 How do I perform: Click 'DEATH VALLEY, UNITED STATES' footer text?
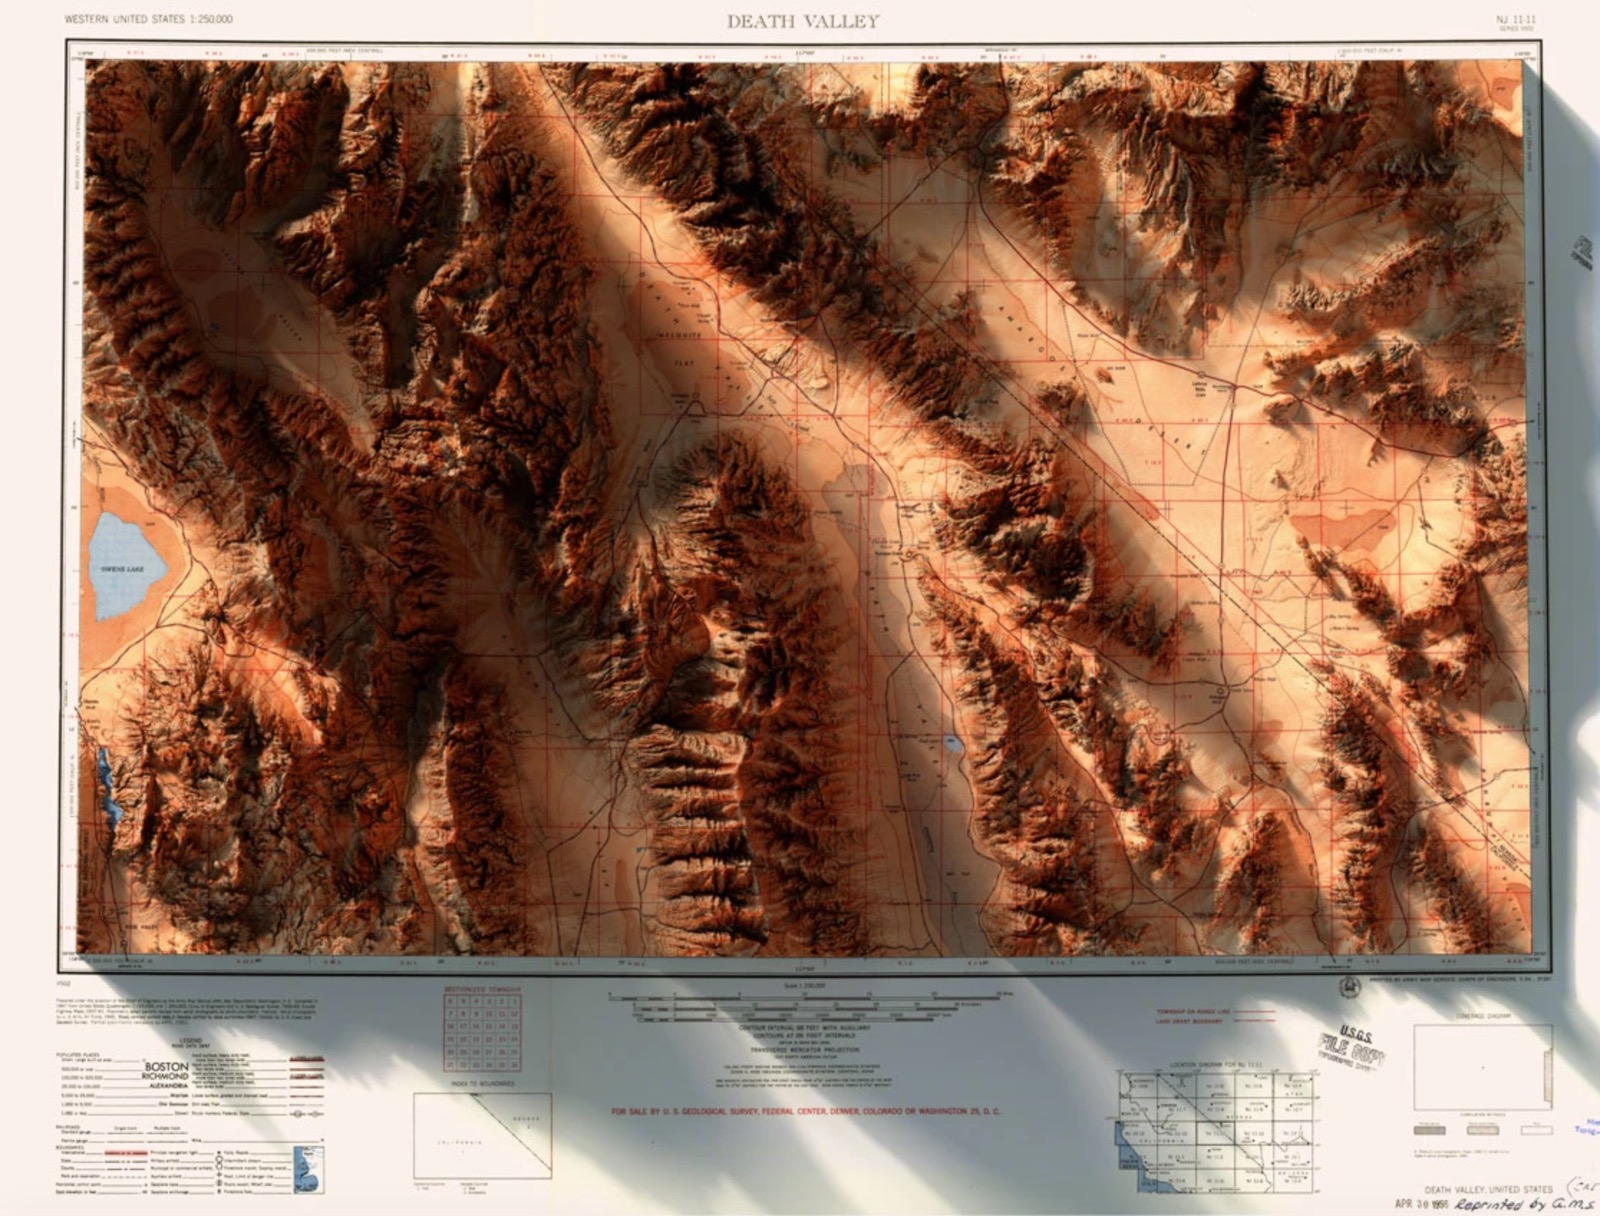tap(1488, 1189)
